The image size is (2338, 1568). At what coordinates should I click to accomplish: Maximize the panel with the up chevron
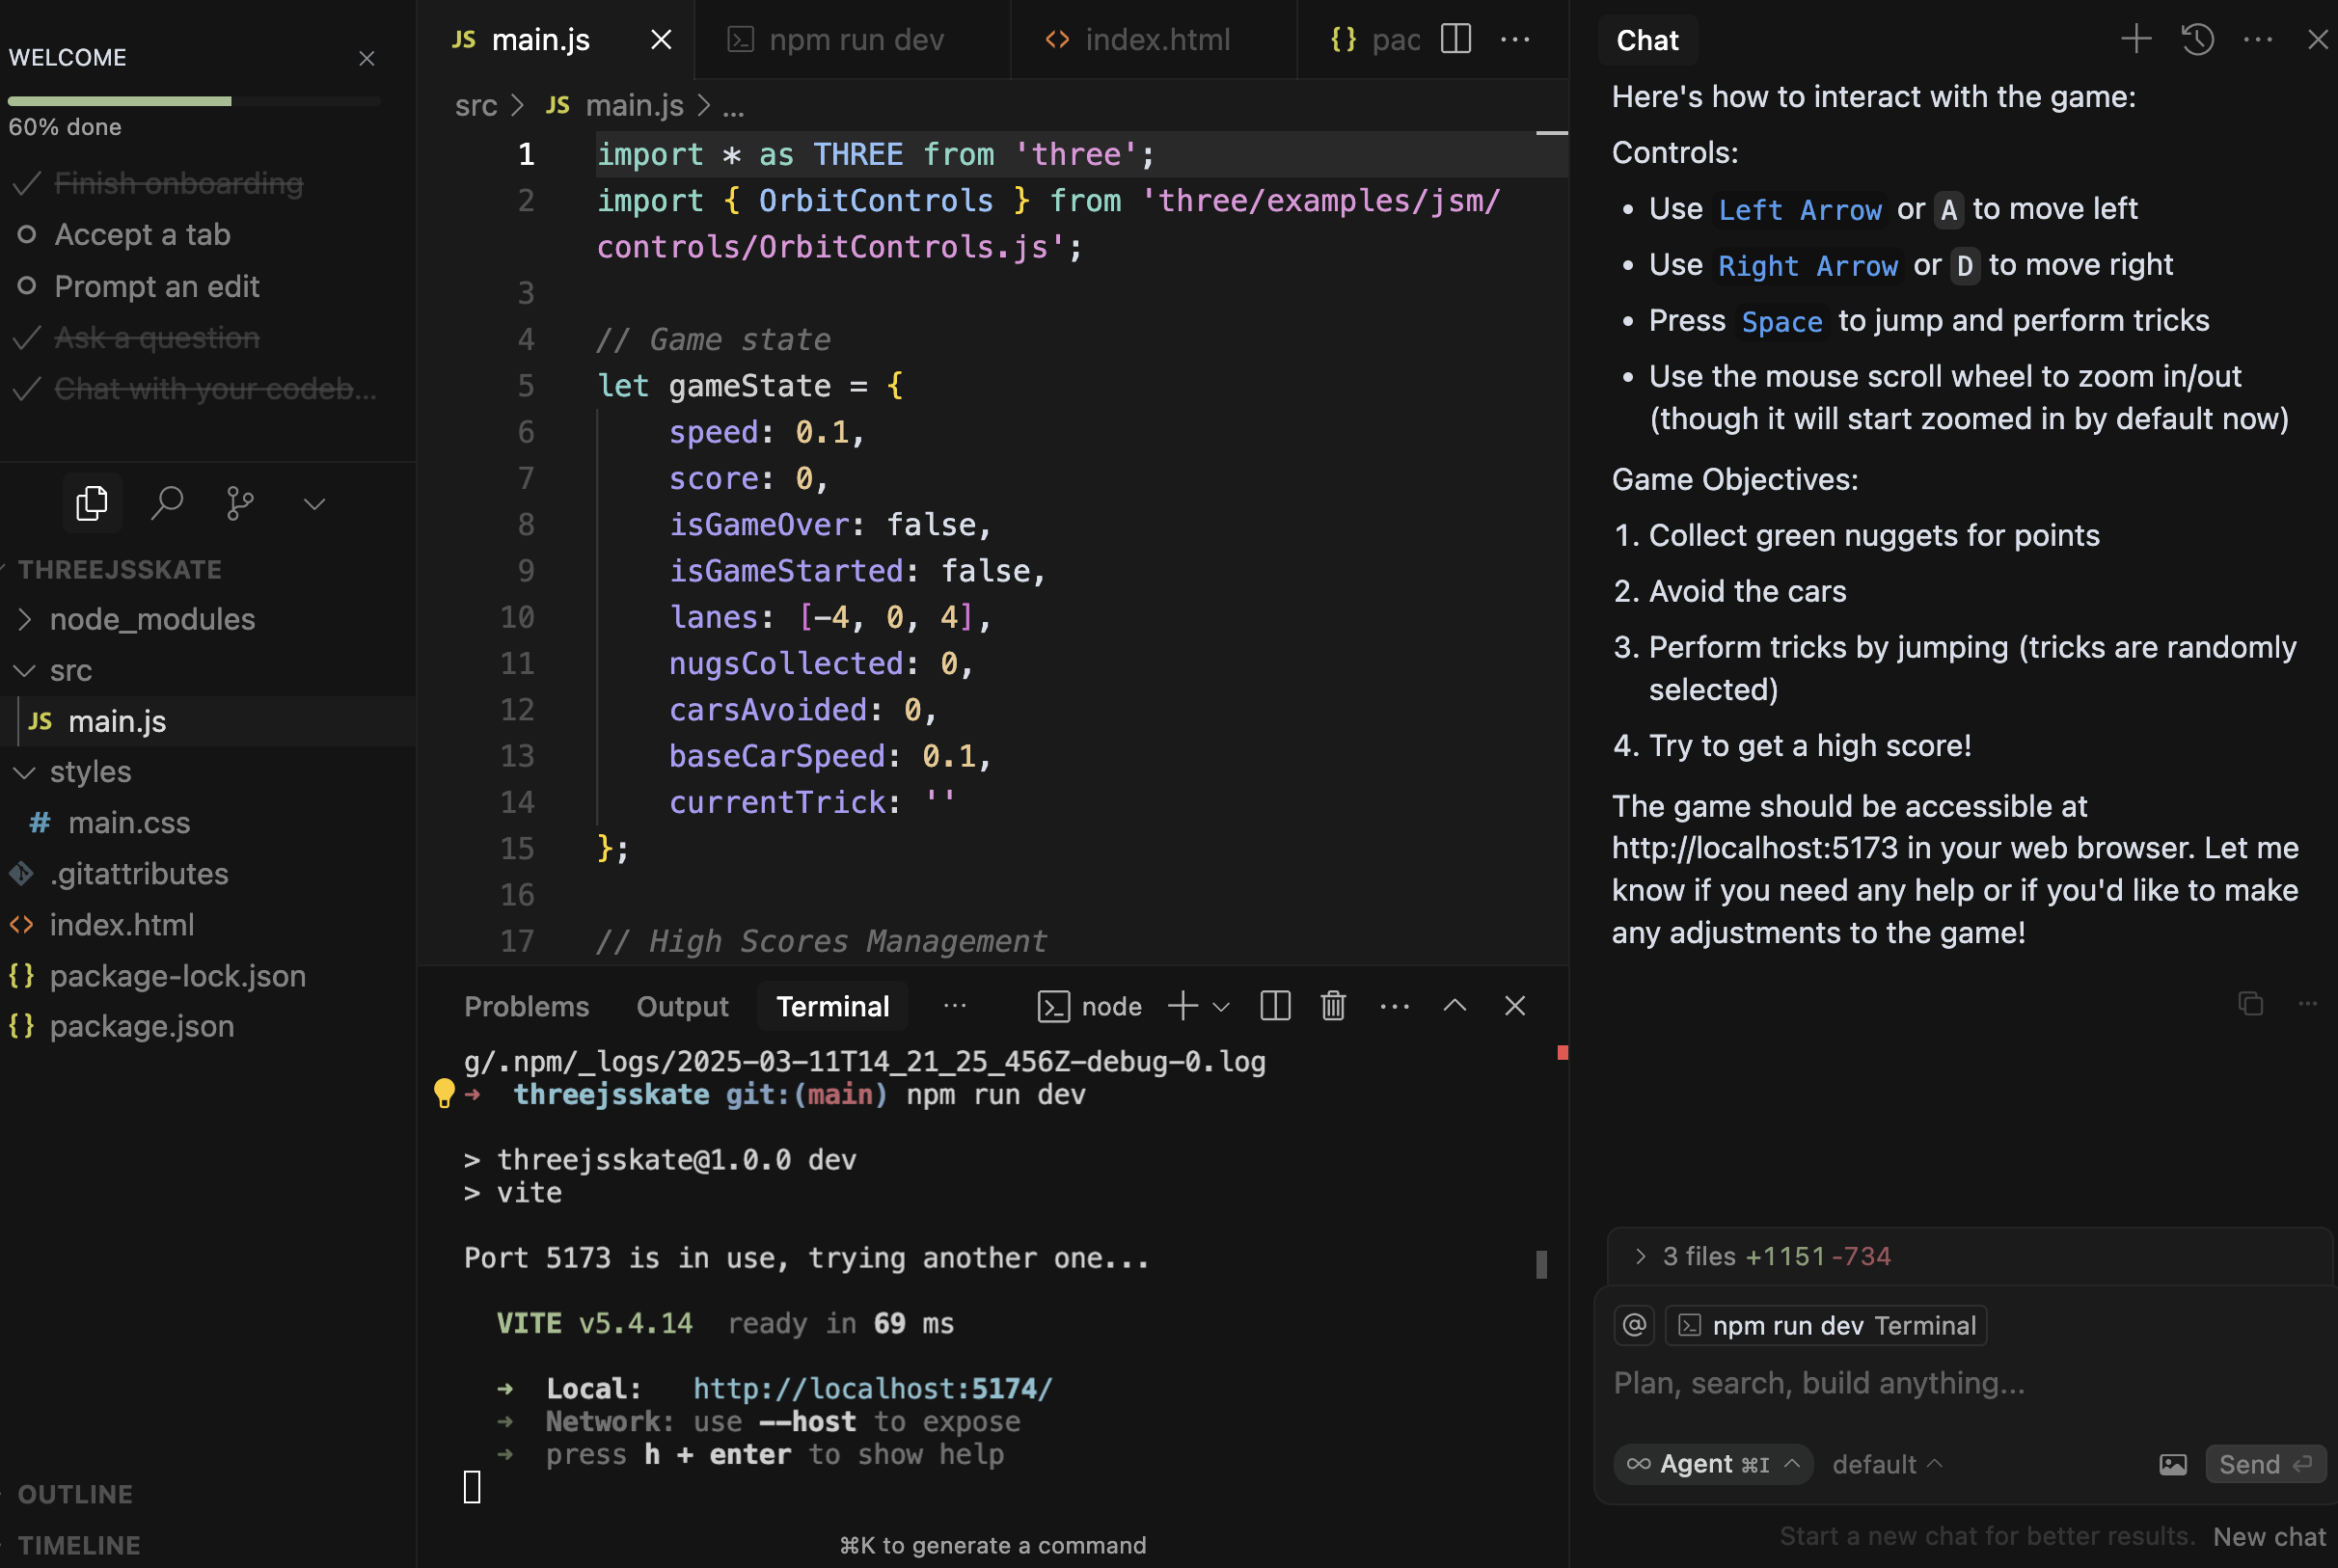click(1455, 1006)
